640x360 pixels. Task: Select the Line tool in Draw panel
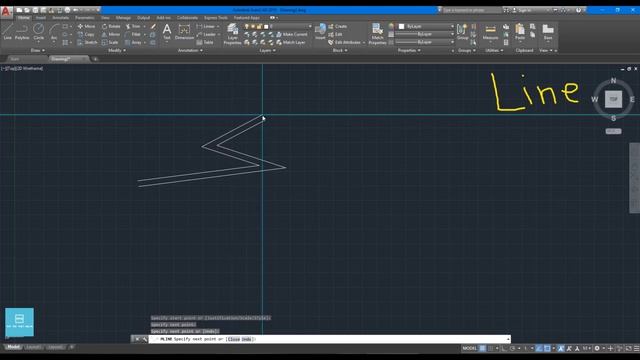pos(7,31)
